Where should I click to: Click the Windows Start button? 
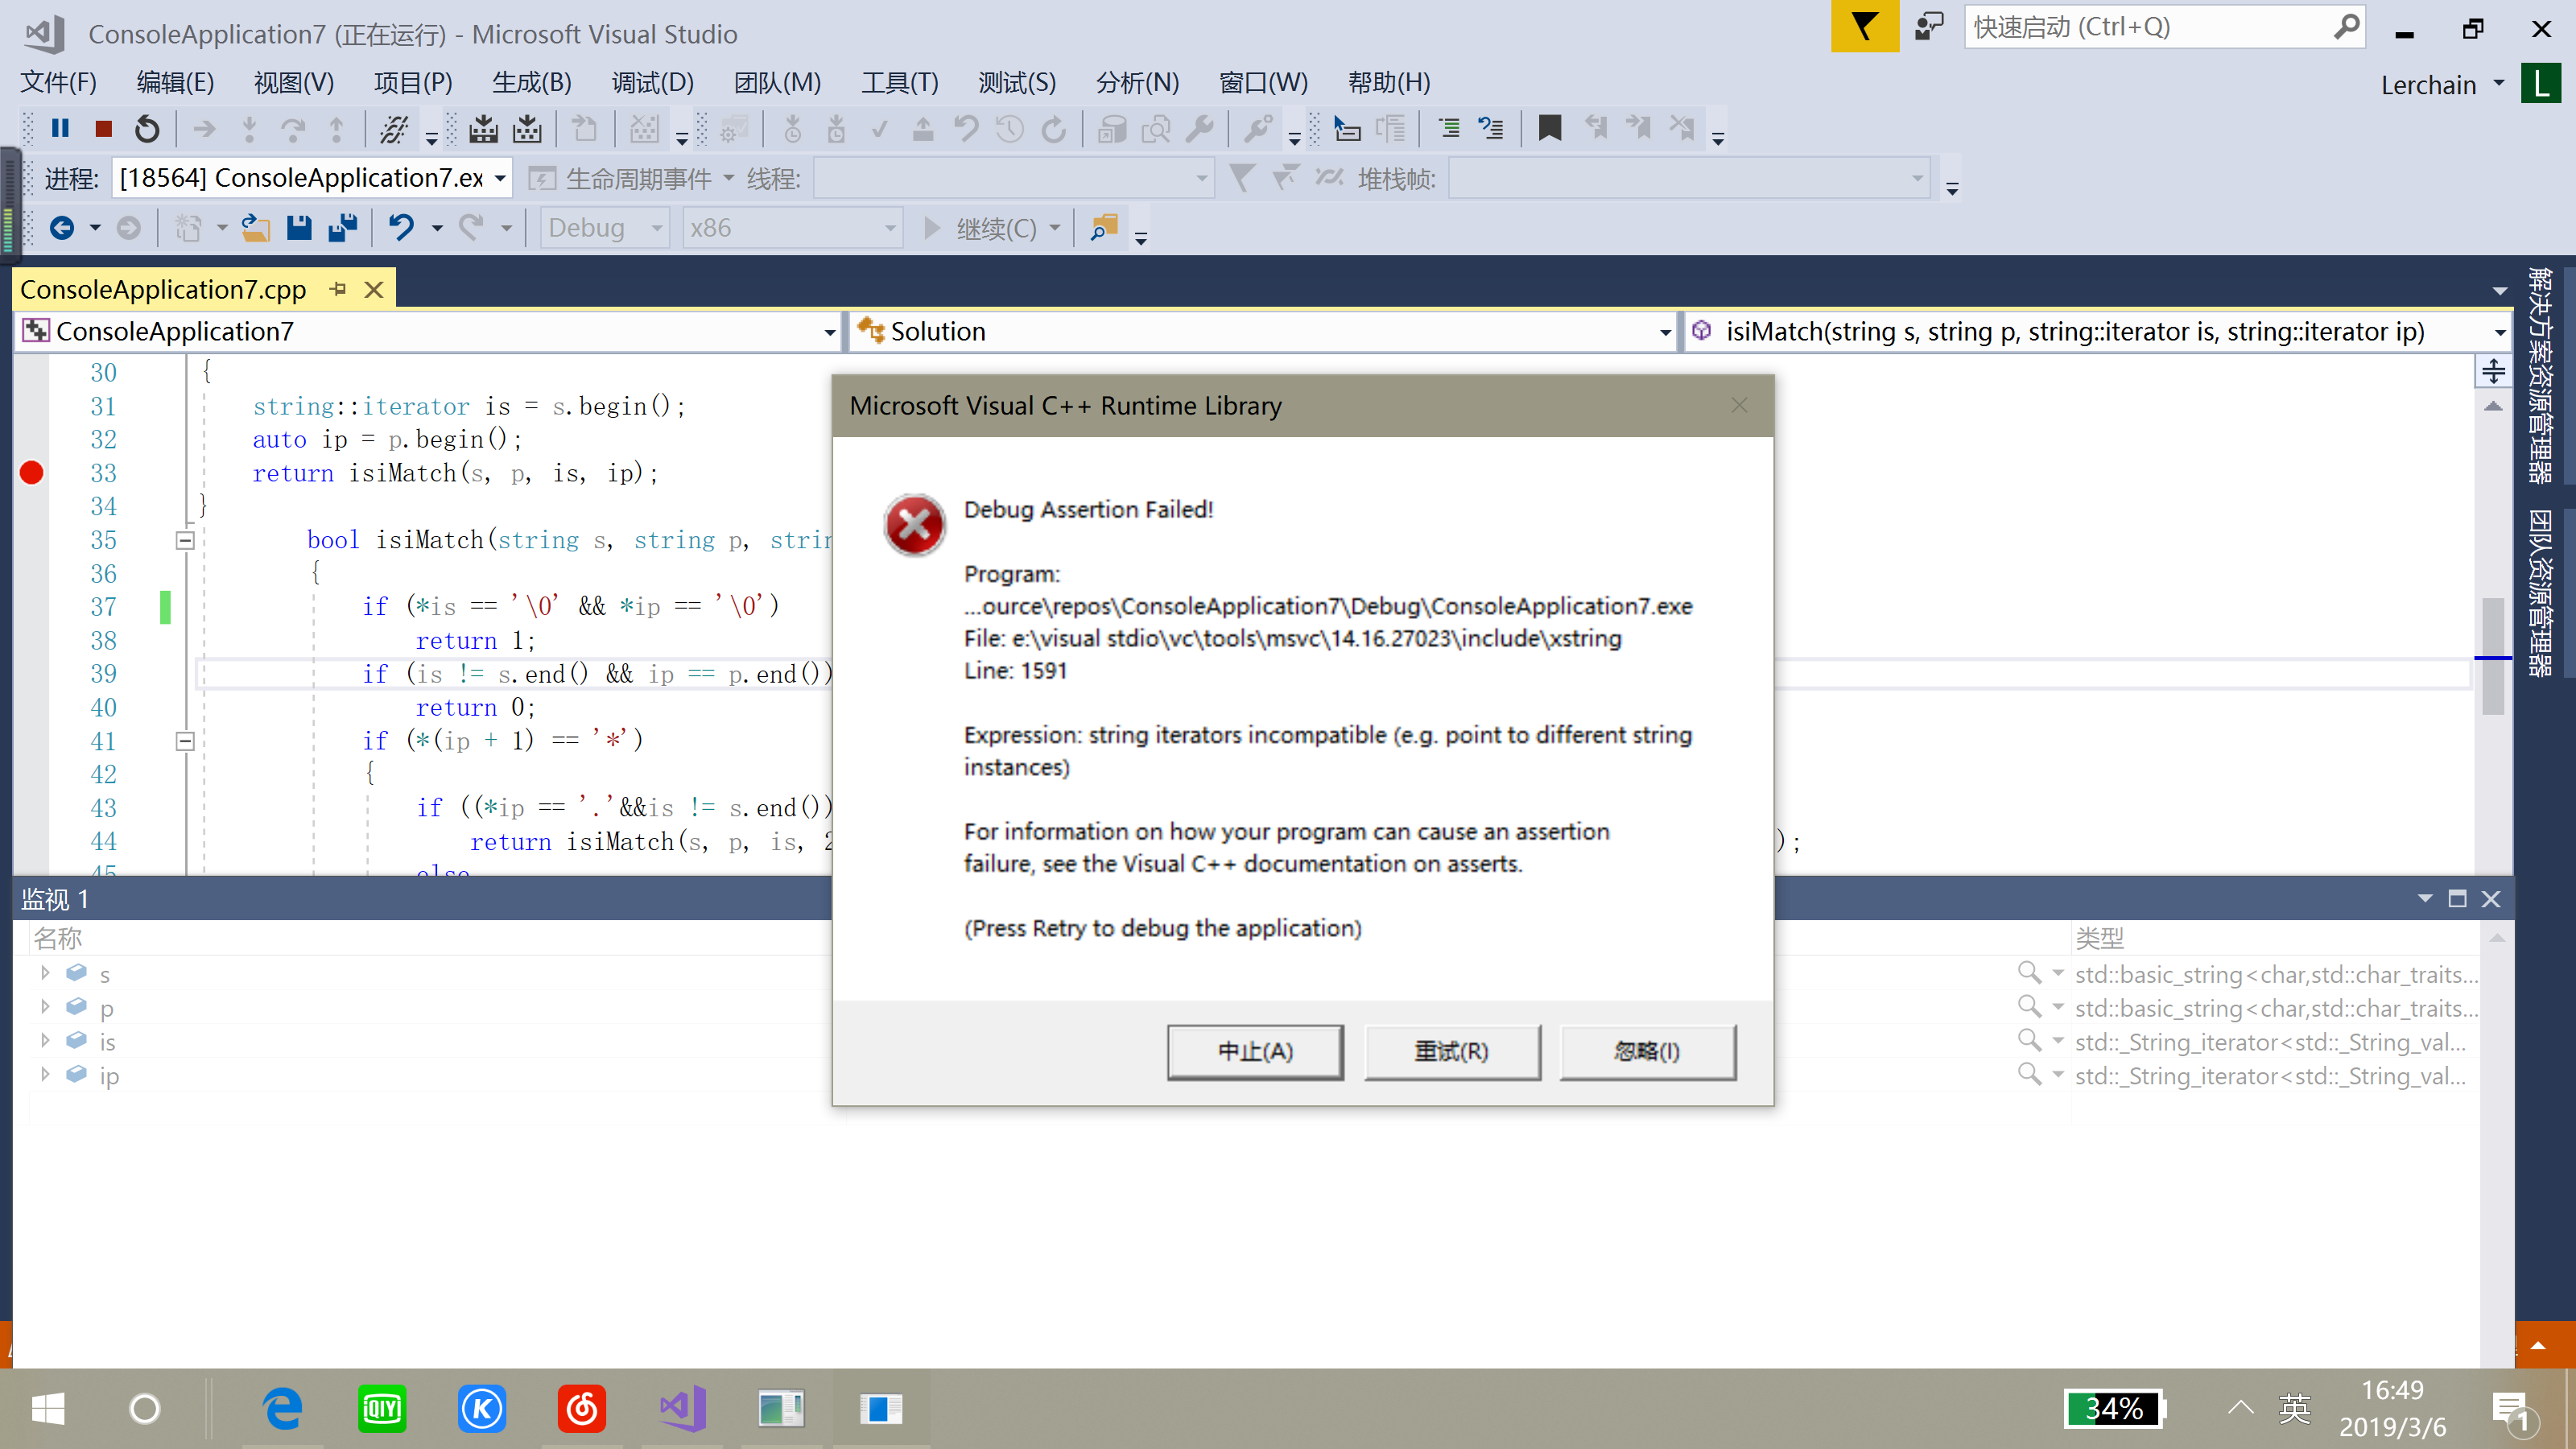pos(47,1408)
